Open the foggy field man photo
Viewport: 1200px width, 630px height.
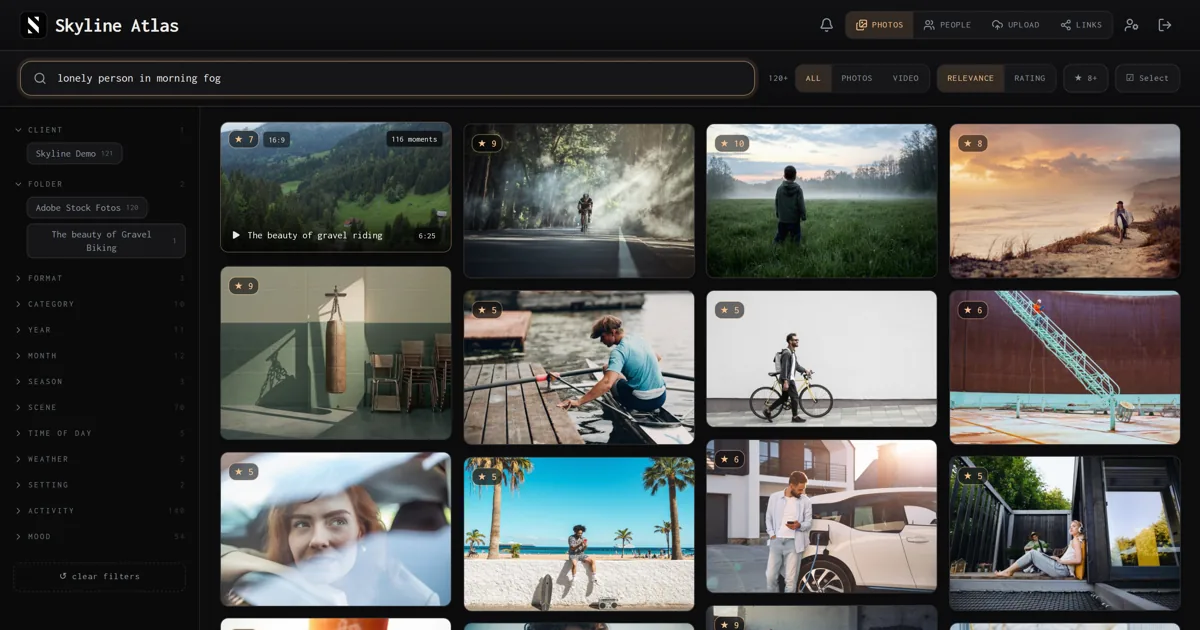coord(822,201)
